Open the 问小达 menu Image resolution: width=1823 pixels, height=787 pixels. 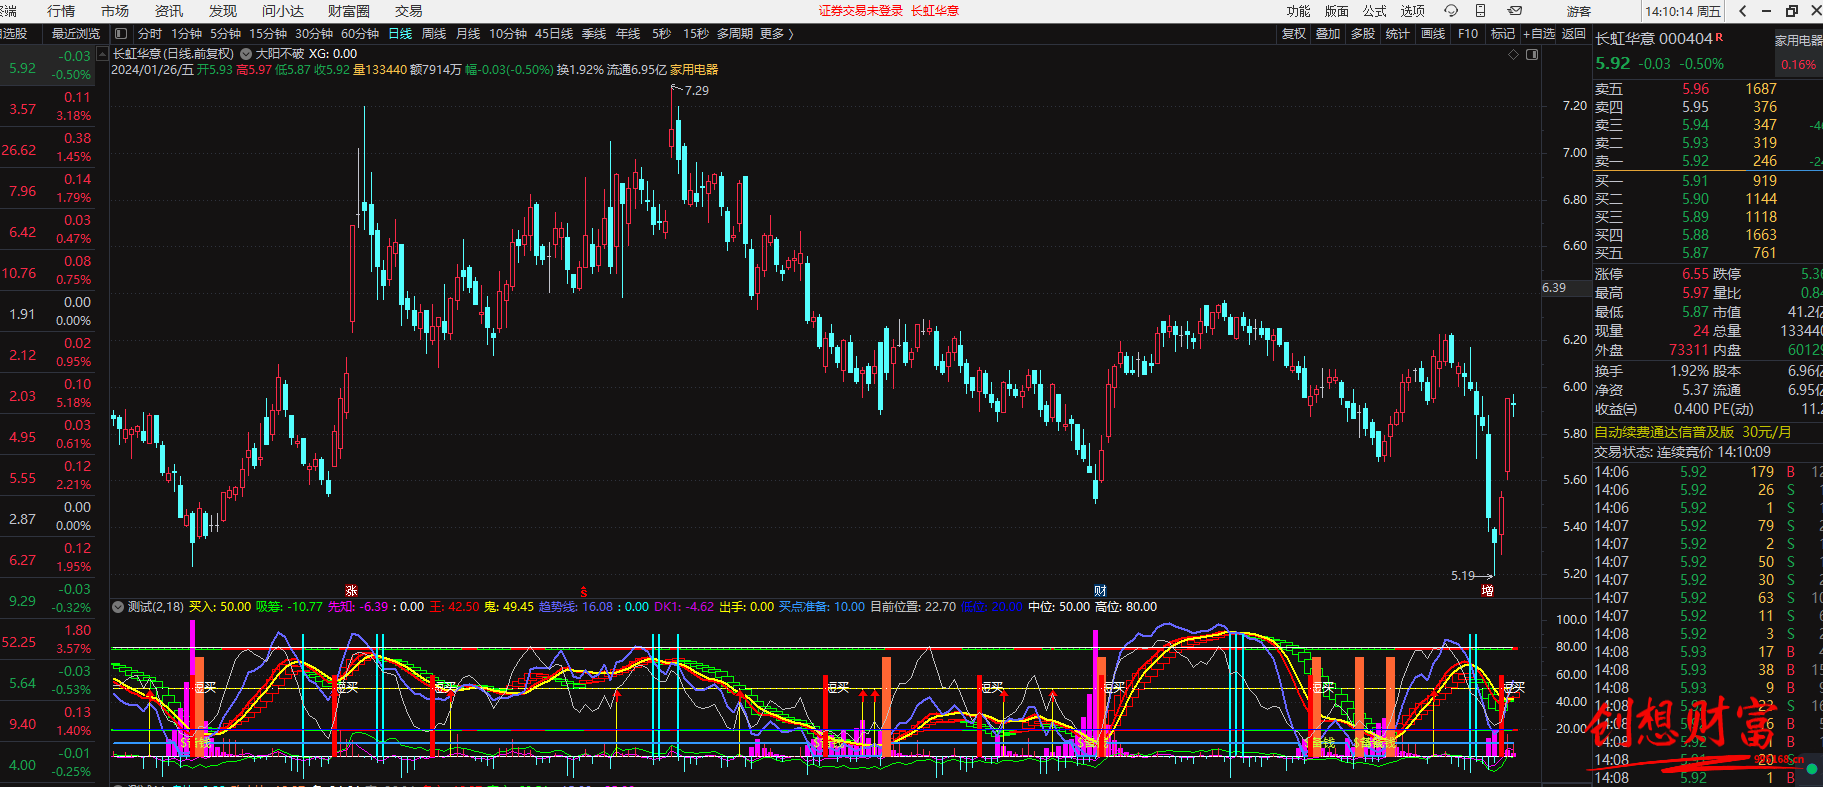click(283, 11)
